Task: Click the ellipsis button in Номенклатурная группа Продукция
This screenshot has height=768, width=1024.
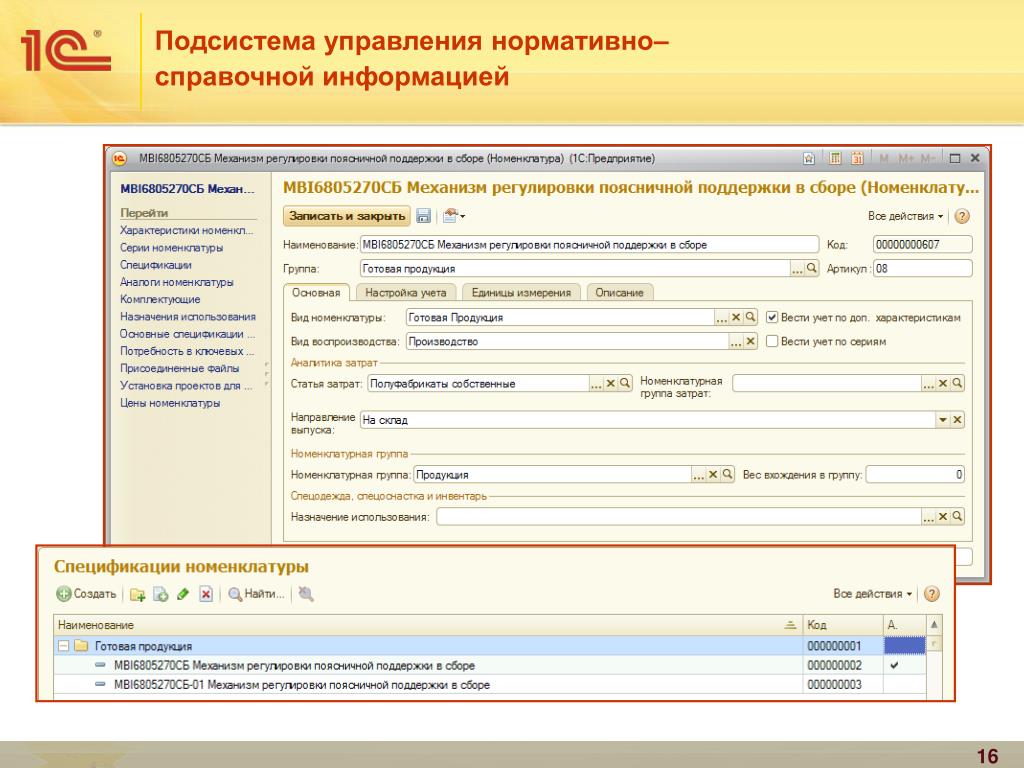Action: (699, 475)
